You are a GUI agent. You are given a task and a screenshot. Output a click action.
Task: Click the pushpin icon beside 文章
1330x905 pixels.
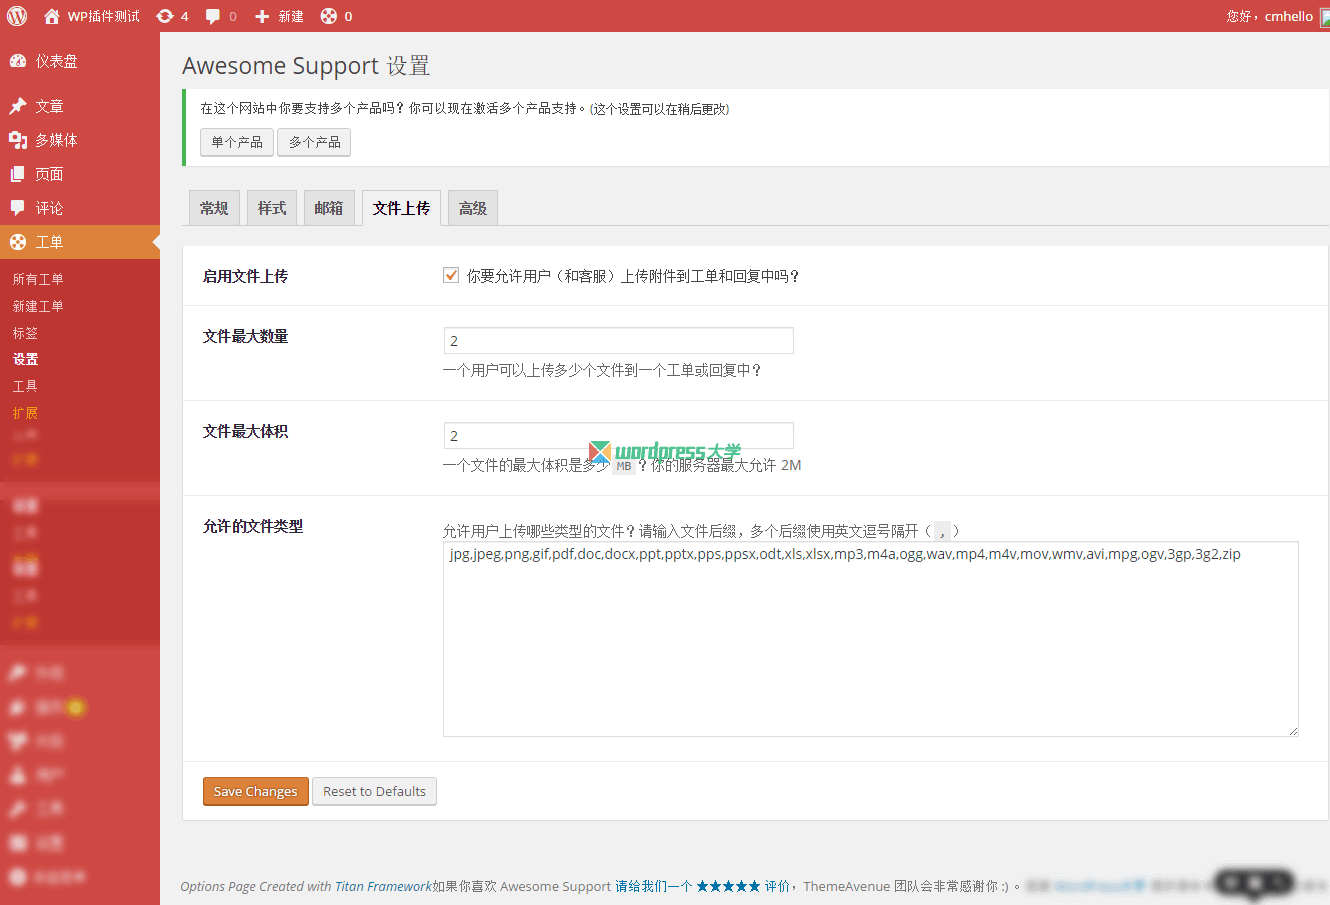(x=18, y=106)
